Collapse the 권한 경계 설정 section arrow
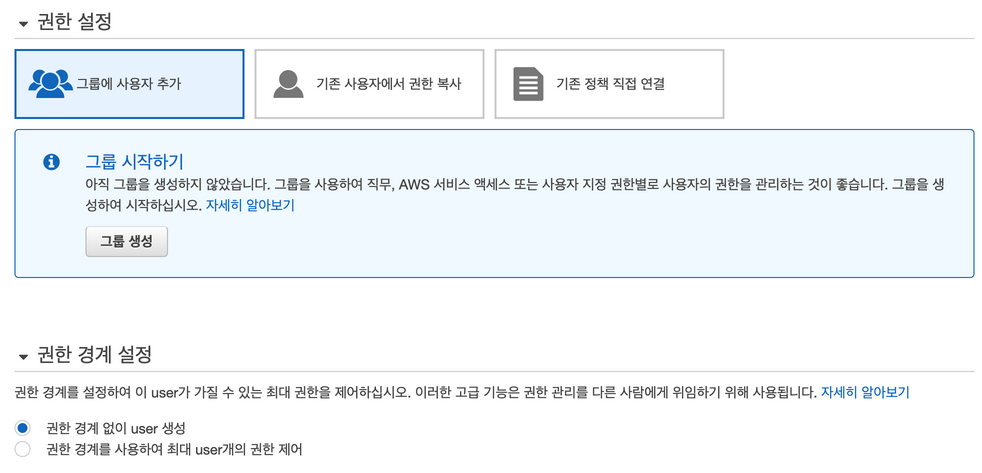This screenshot has width=982, height=473. coord(23,356)
